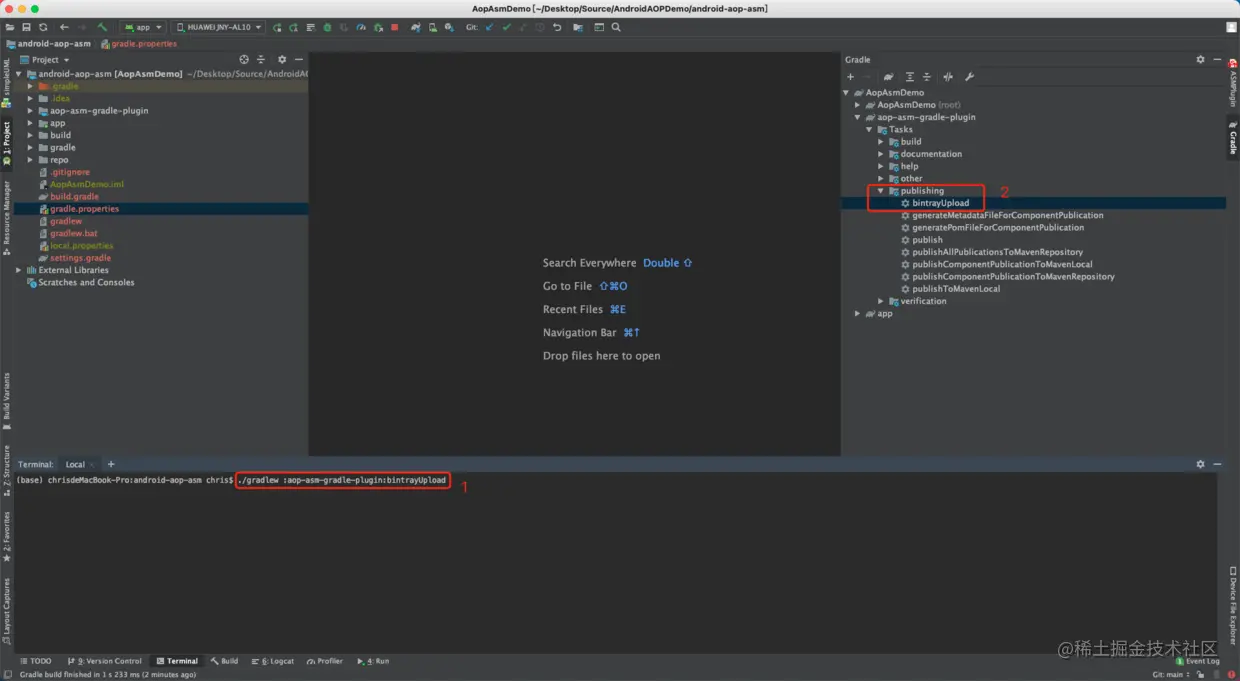Image resolution: width=1240 pixels, height=681 pixels.
Task: Collapse publishing node in Gradle tree
Action: tap(881, 191)
